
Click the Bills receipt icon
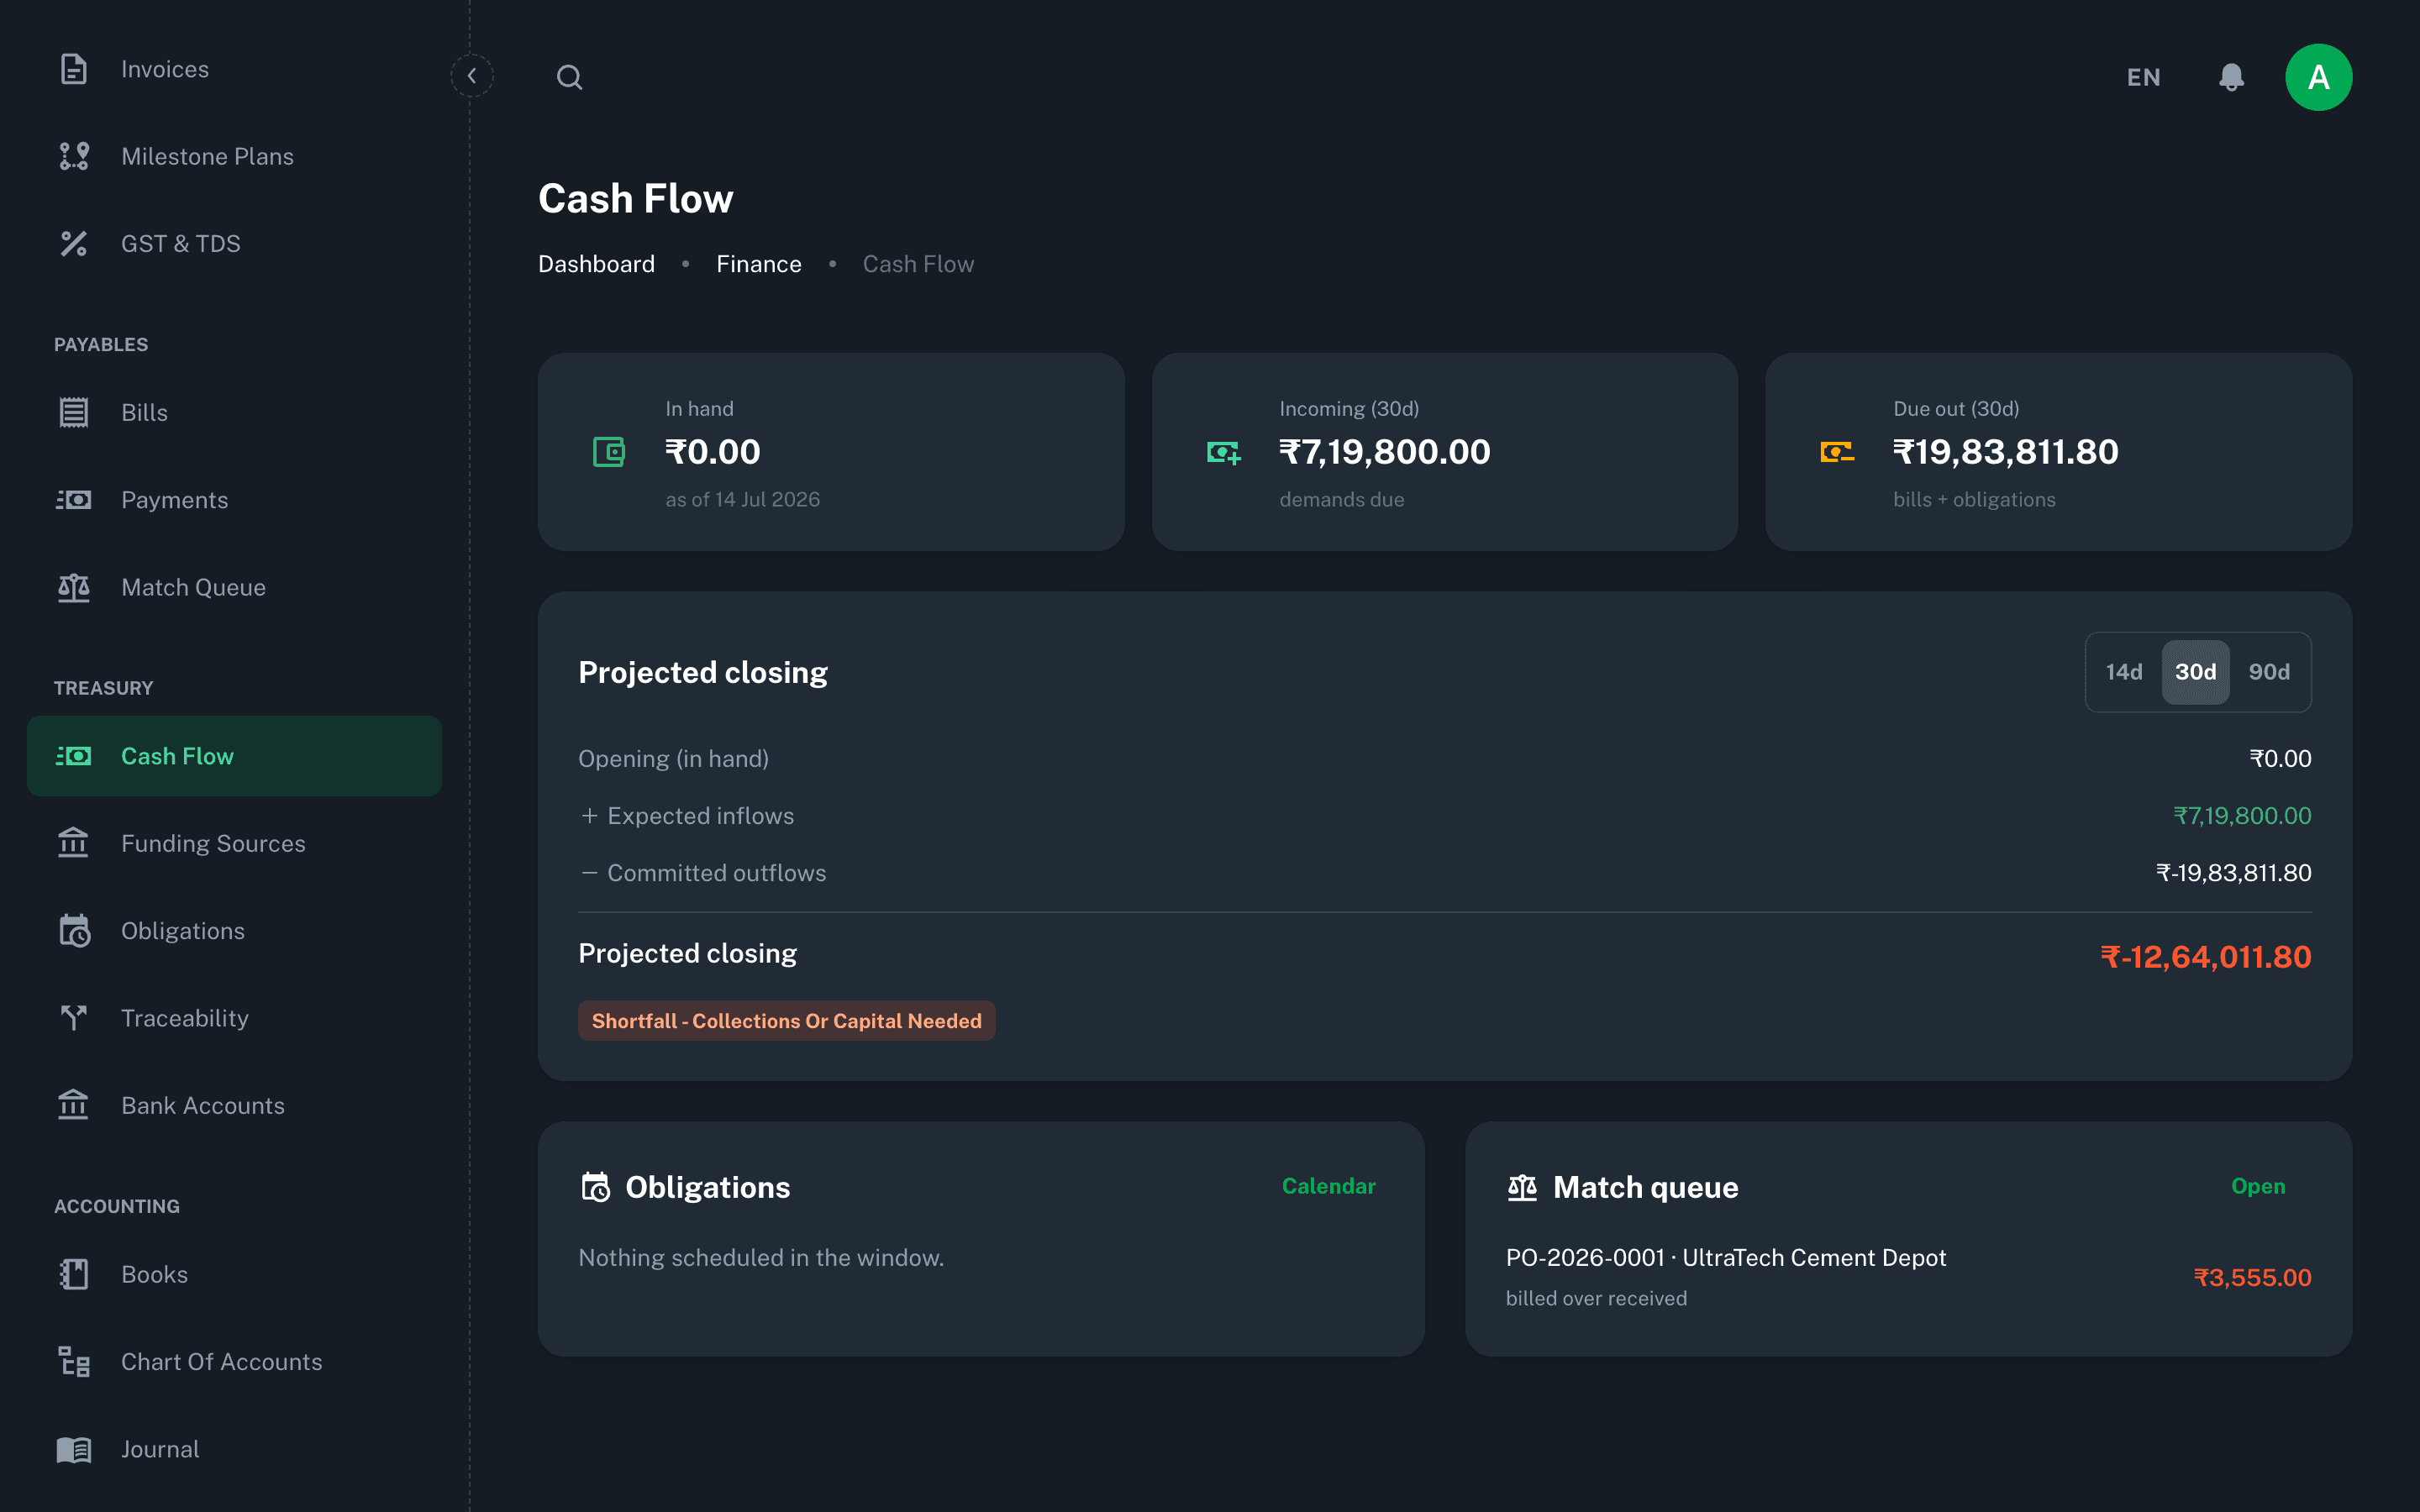tap(74, 412)
